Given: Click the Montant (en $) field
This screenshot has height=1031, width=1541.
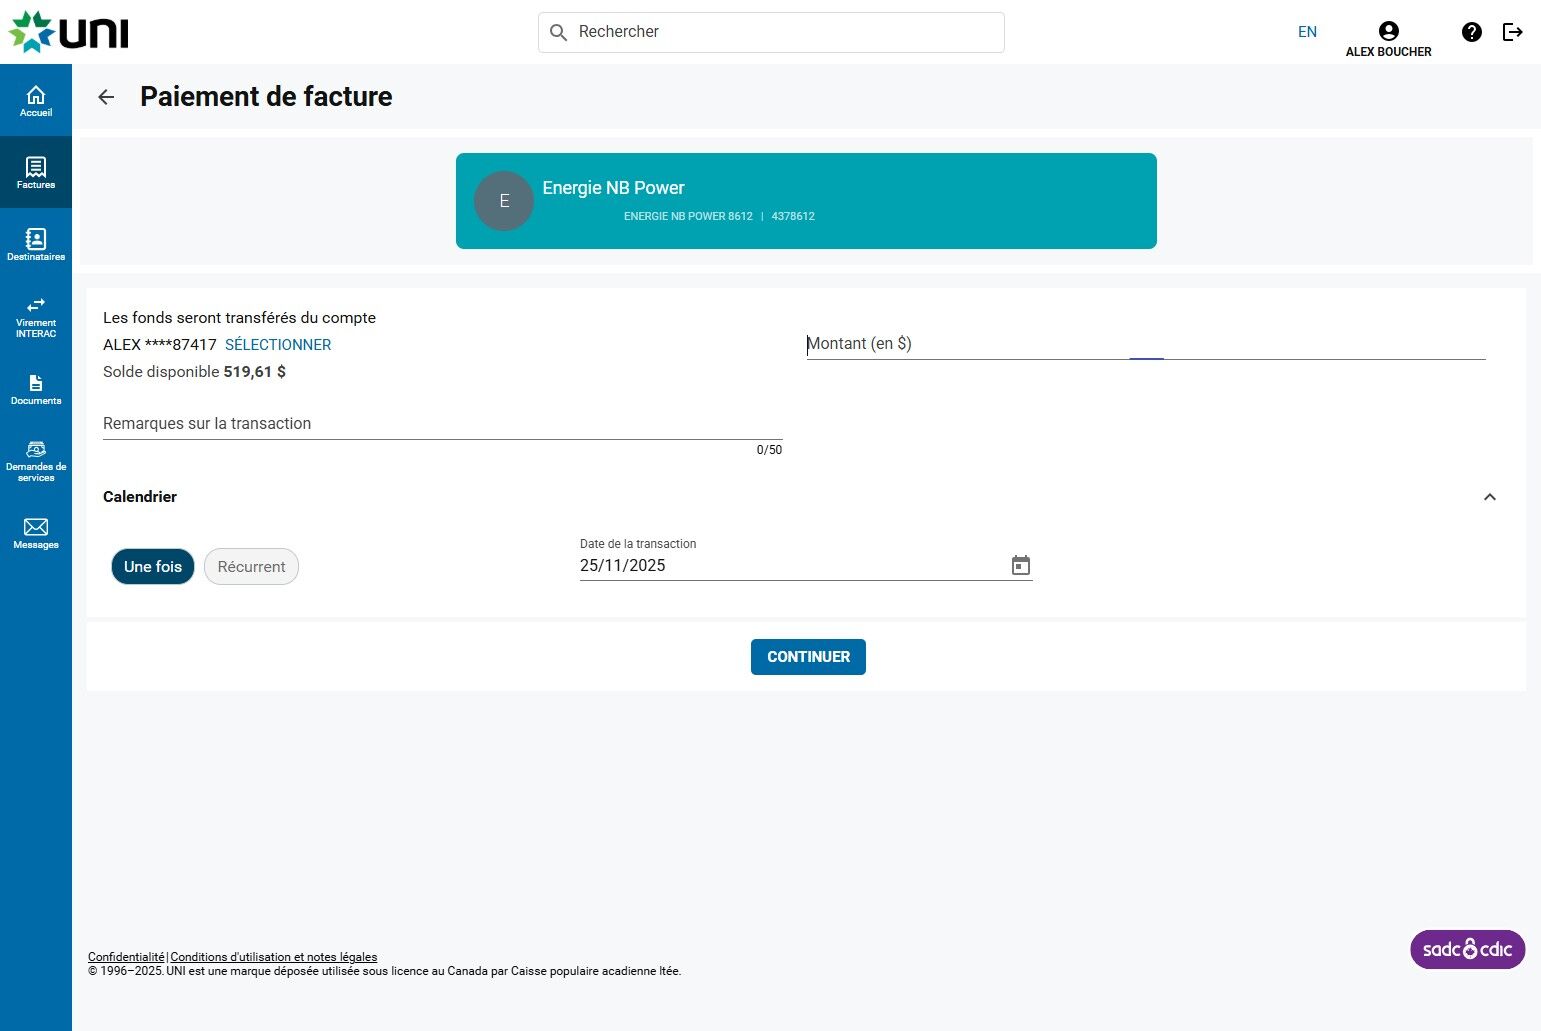Looking at the screenshot, I should tap(1145, 344).
